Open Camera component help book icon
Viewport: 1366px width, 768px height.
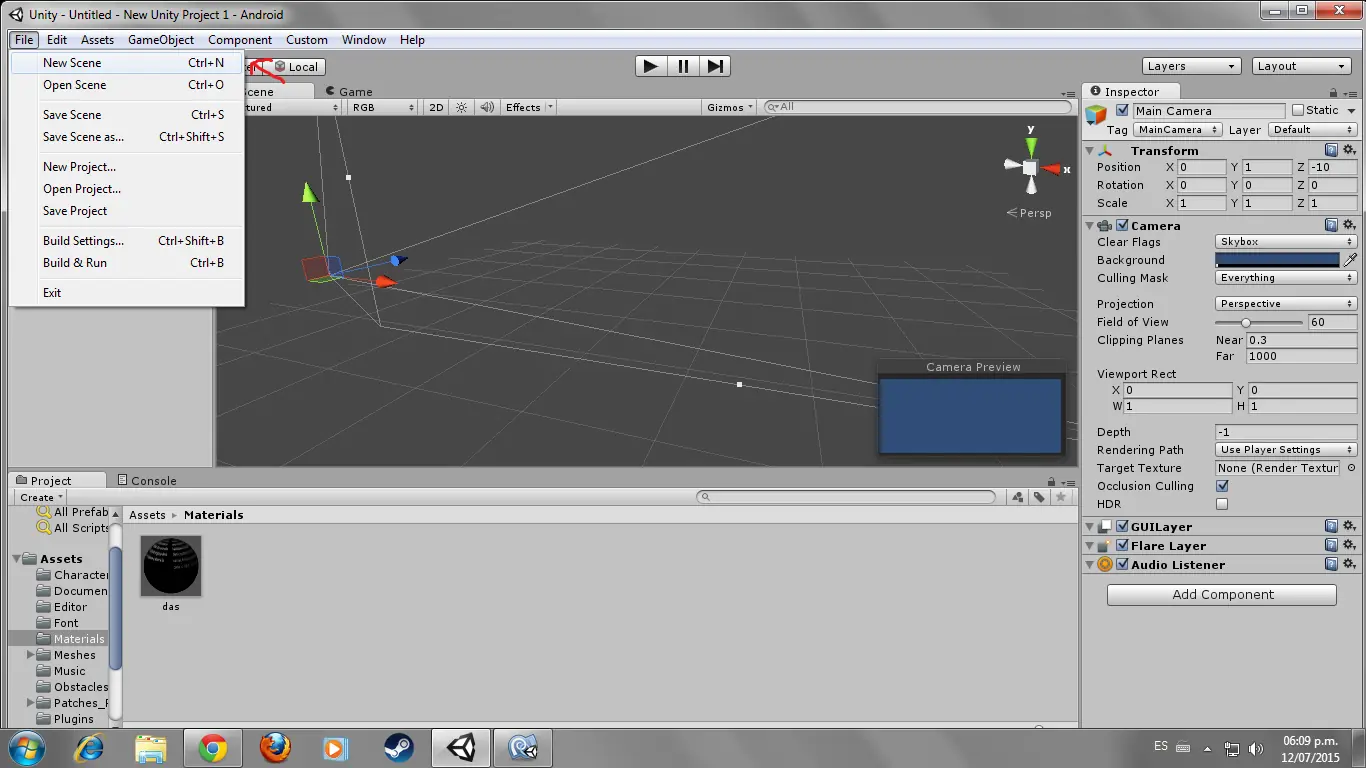(1331, 225)
